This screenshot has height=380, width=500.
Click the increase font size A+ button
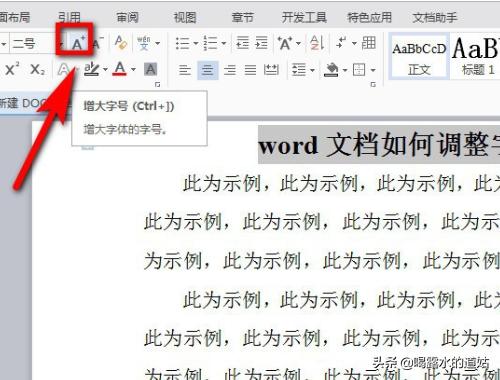tap(78, 43)
